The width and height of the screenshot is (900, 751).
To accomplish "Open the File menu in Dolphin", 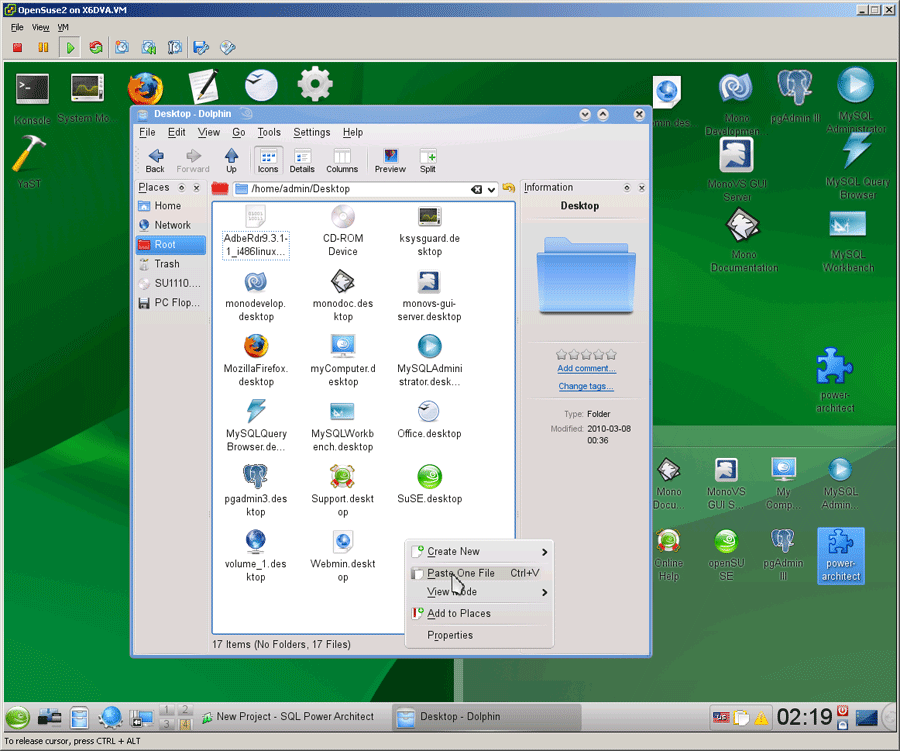I will click(147, 132).
